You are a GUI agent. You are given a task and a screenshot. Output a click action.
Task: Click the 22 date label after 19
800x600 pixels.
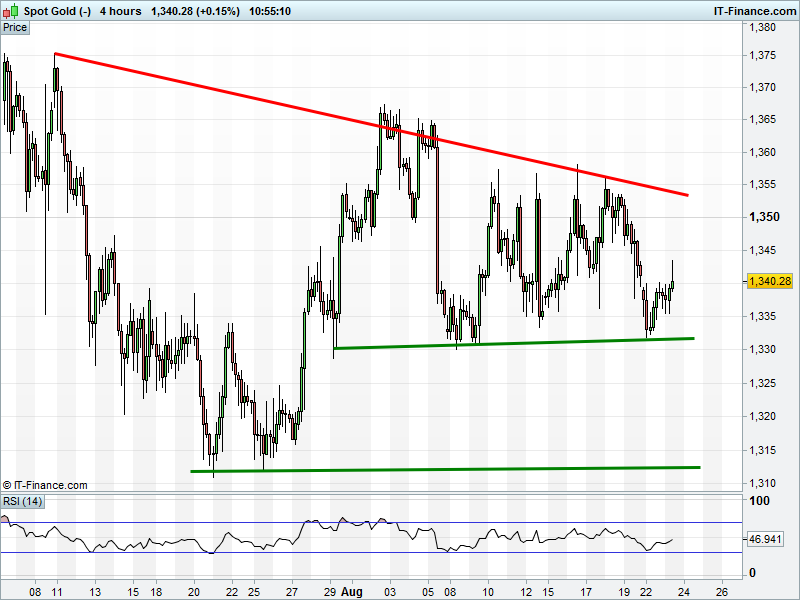tap(646, 592)
